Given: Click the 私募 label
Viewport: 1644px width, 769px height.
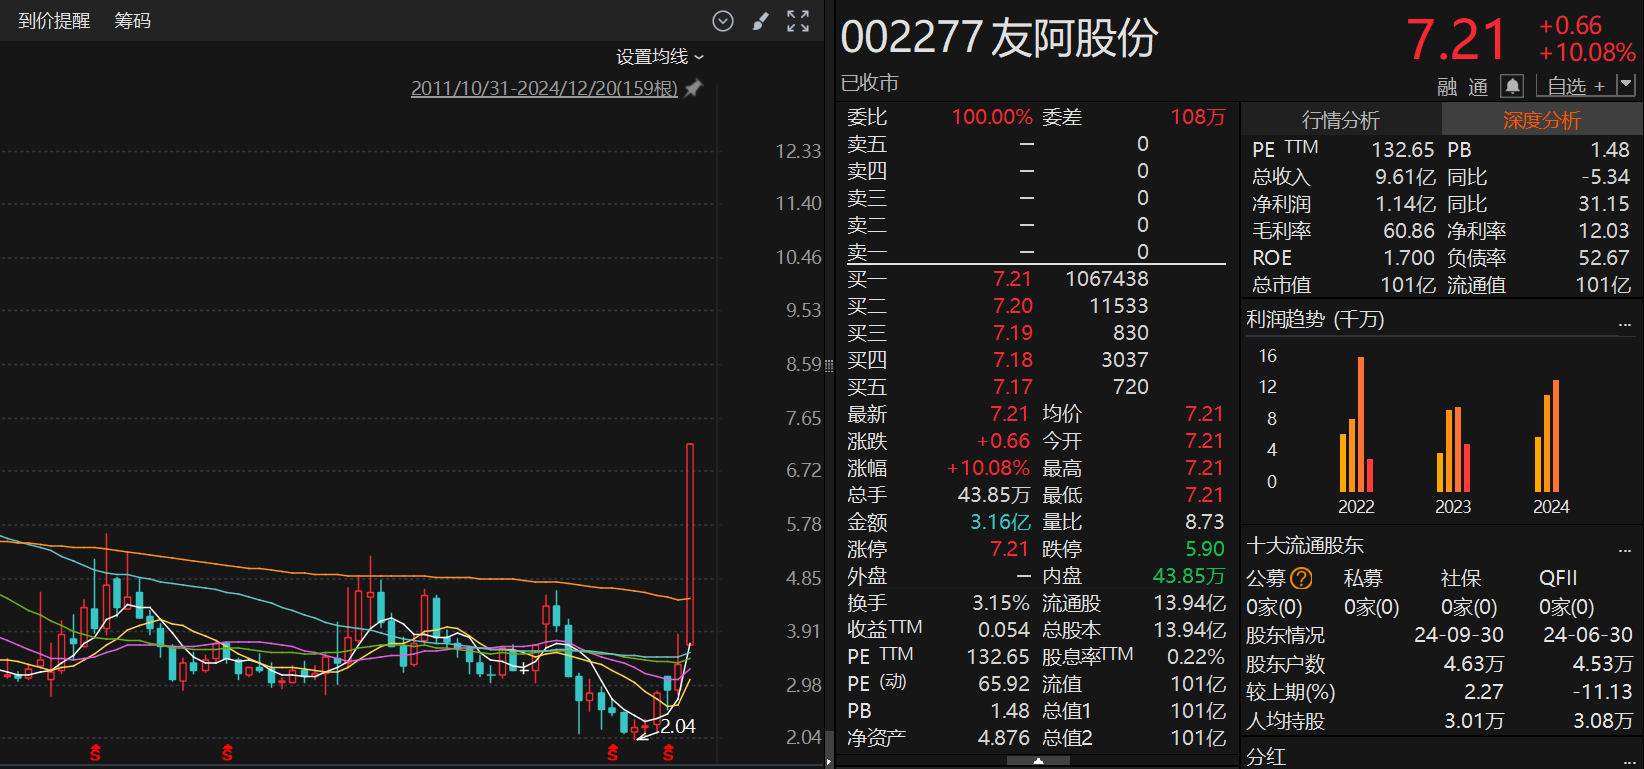Looking at the screenshot, I should tap(1363, 578).
